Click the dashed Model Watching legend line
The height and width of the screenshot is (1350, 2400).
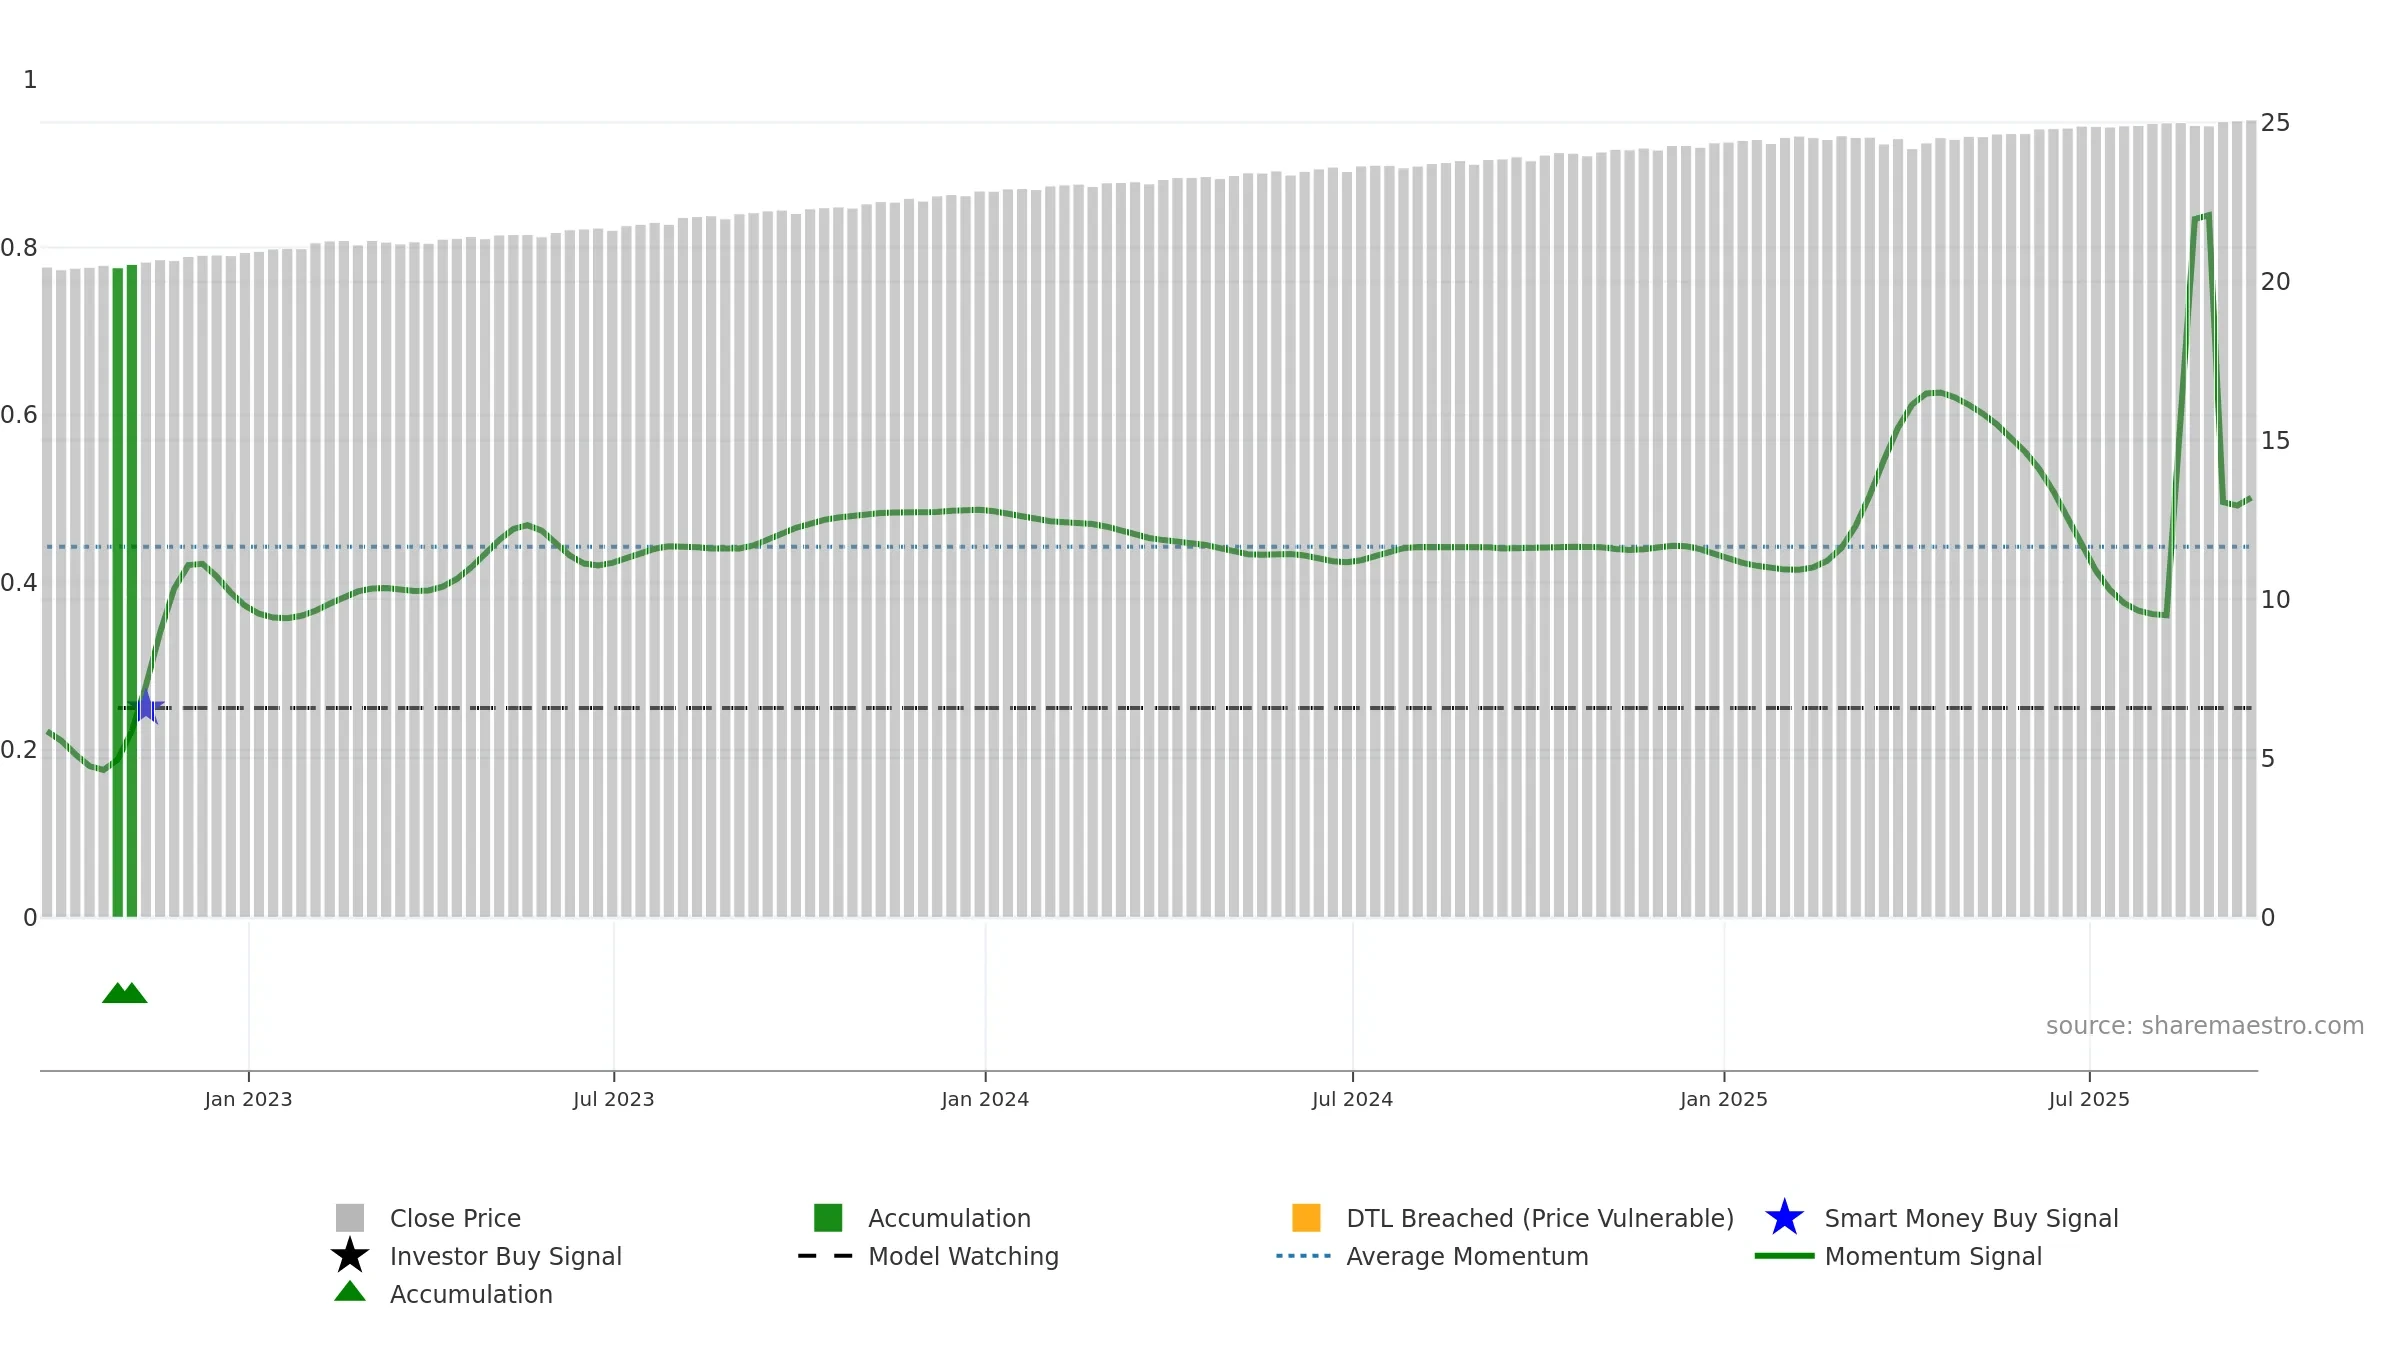click(826, 1255)
